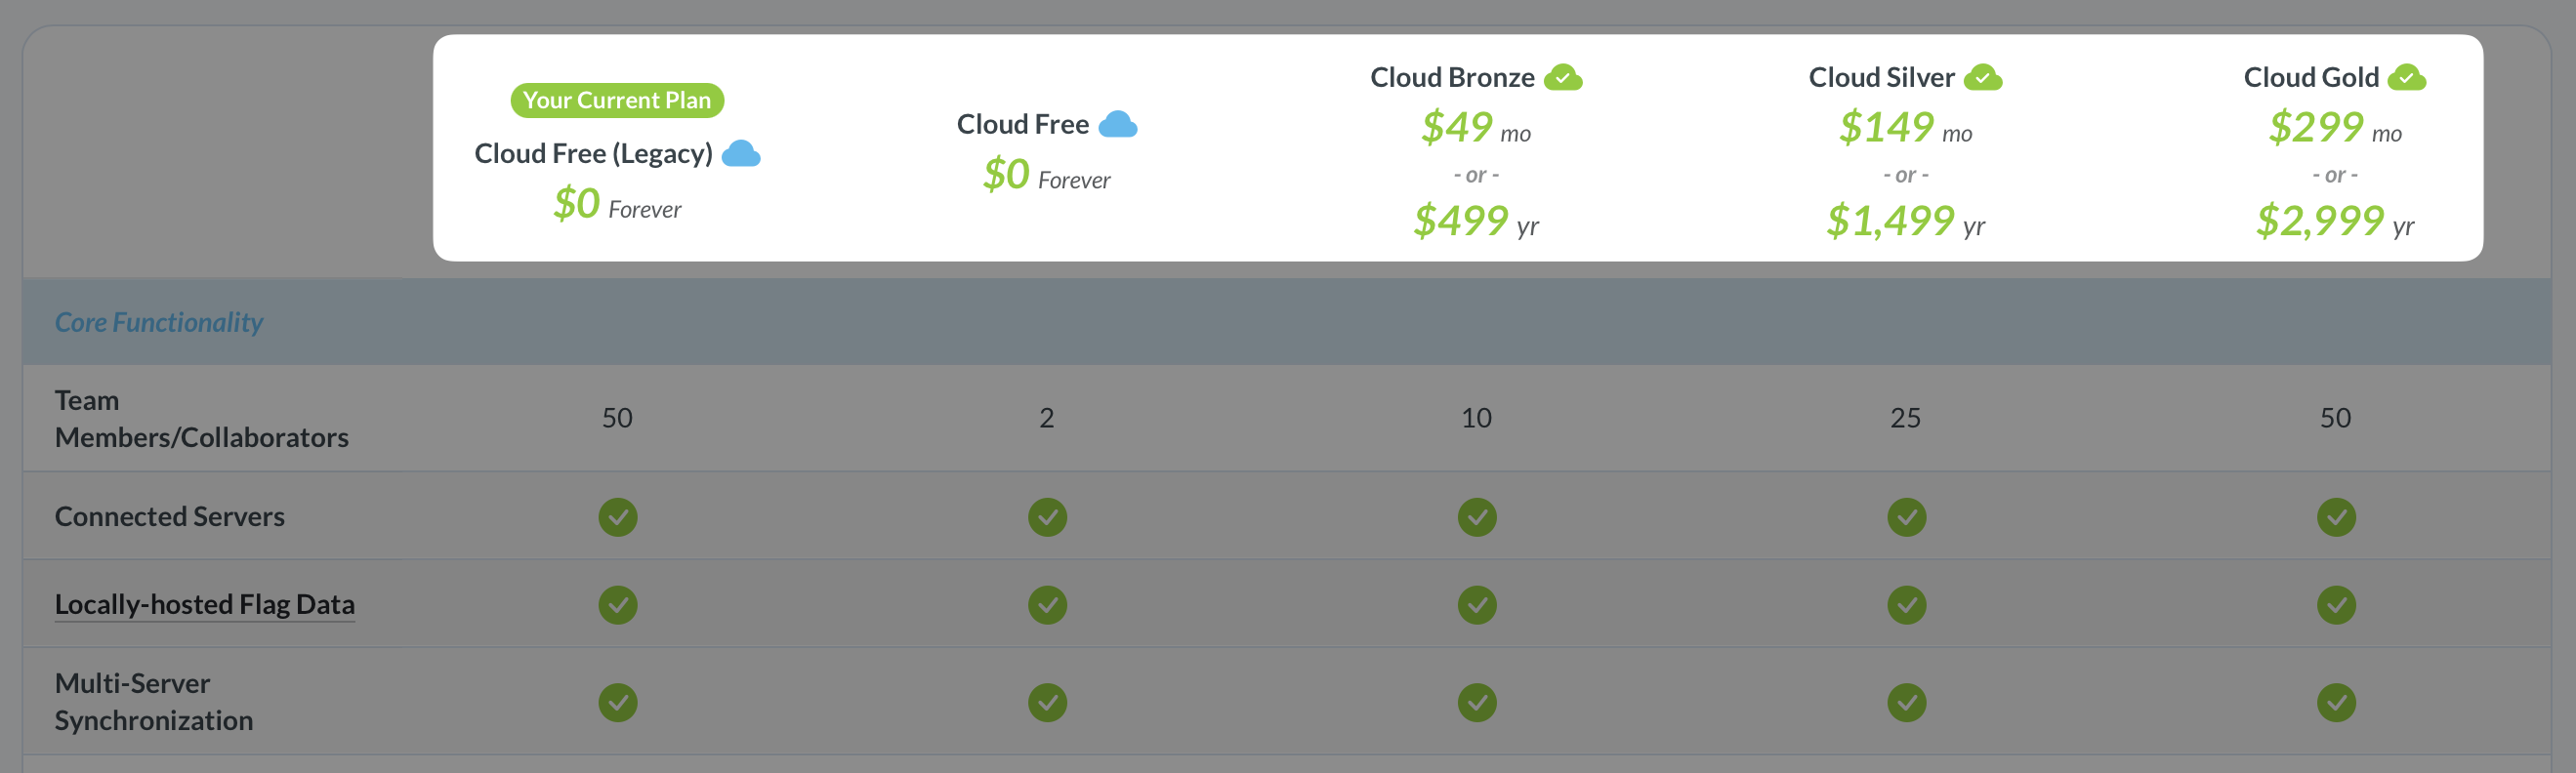
Task: Toggle the Connected Servers check for Cloud Silver
Action: click(x=1906, y=516)
